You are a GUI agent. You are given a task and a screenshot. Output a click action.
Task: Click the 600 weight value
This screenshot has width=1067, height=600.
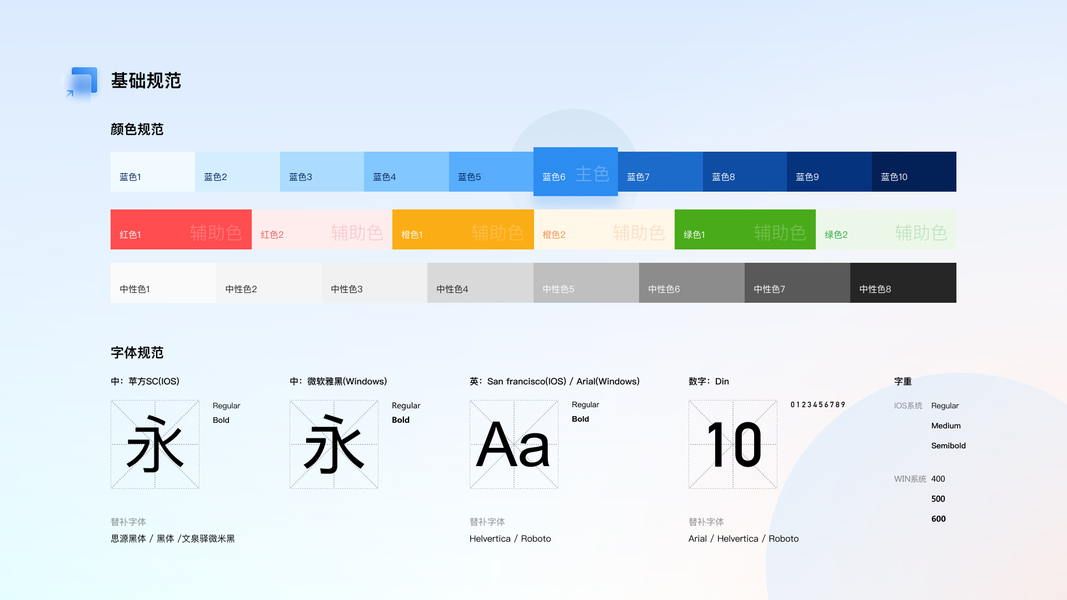[x=938, y=519]
